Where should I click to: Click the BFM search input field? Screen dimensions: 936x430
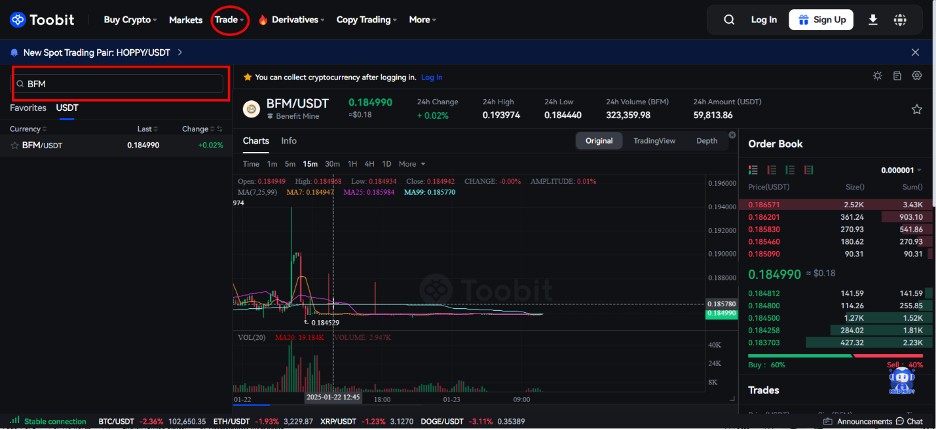[x=119, y=84]
